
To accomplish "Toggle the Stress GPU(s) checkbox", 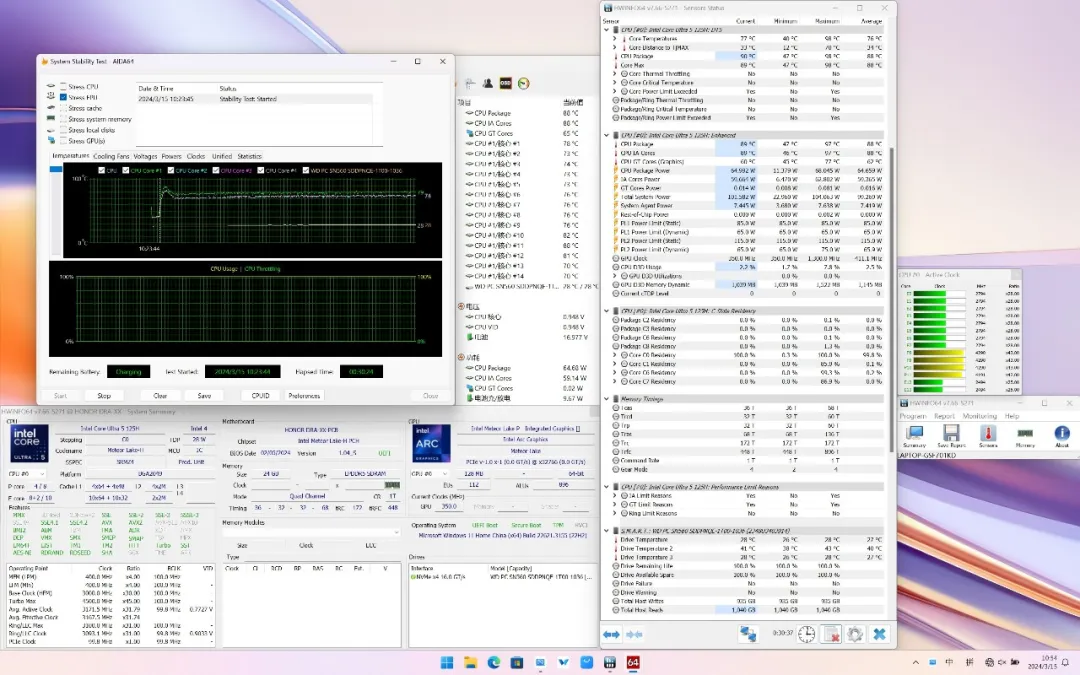I will tap(64, 141).
